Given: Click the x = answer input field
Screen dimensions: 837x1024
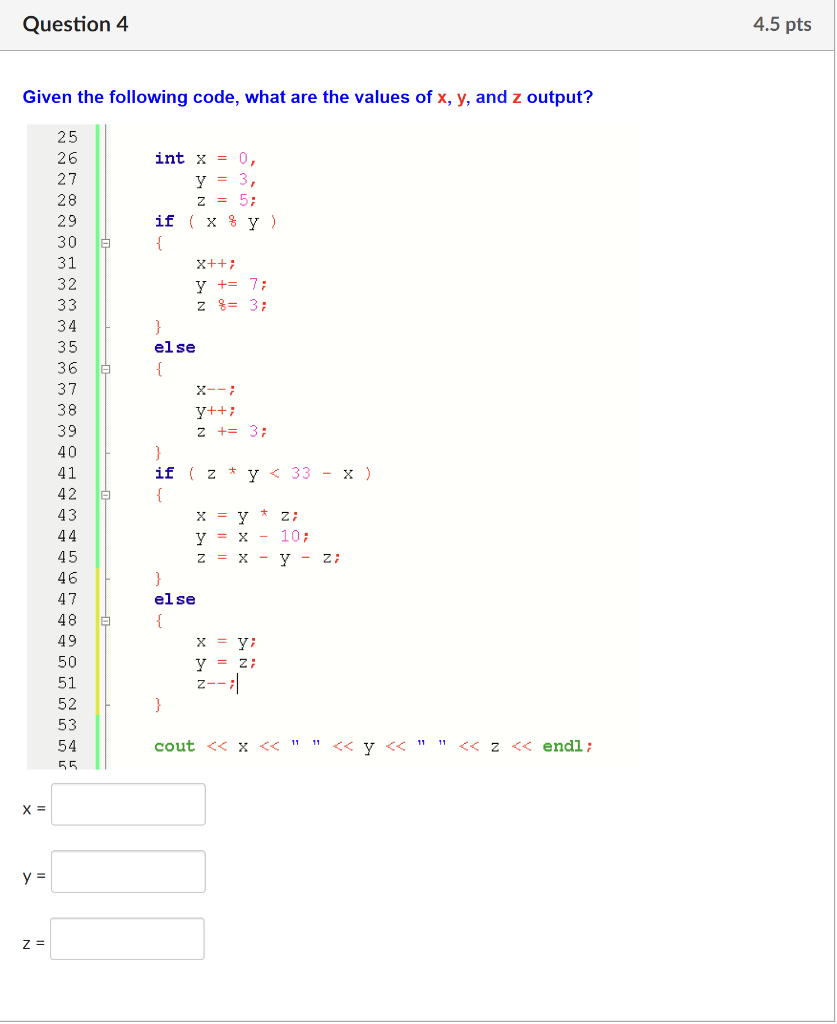Looking at the screenshot, I should pyautogui.click(x=129, y=805).
